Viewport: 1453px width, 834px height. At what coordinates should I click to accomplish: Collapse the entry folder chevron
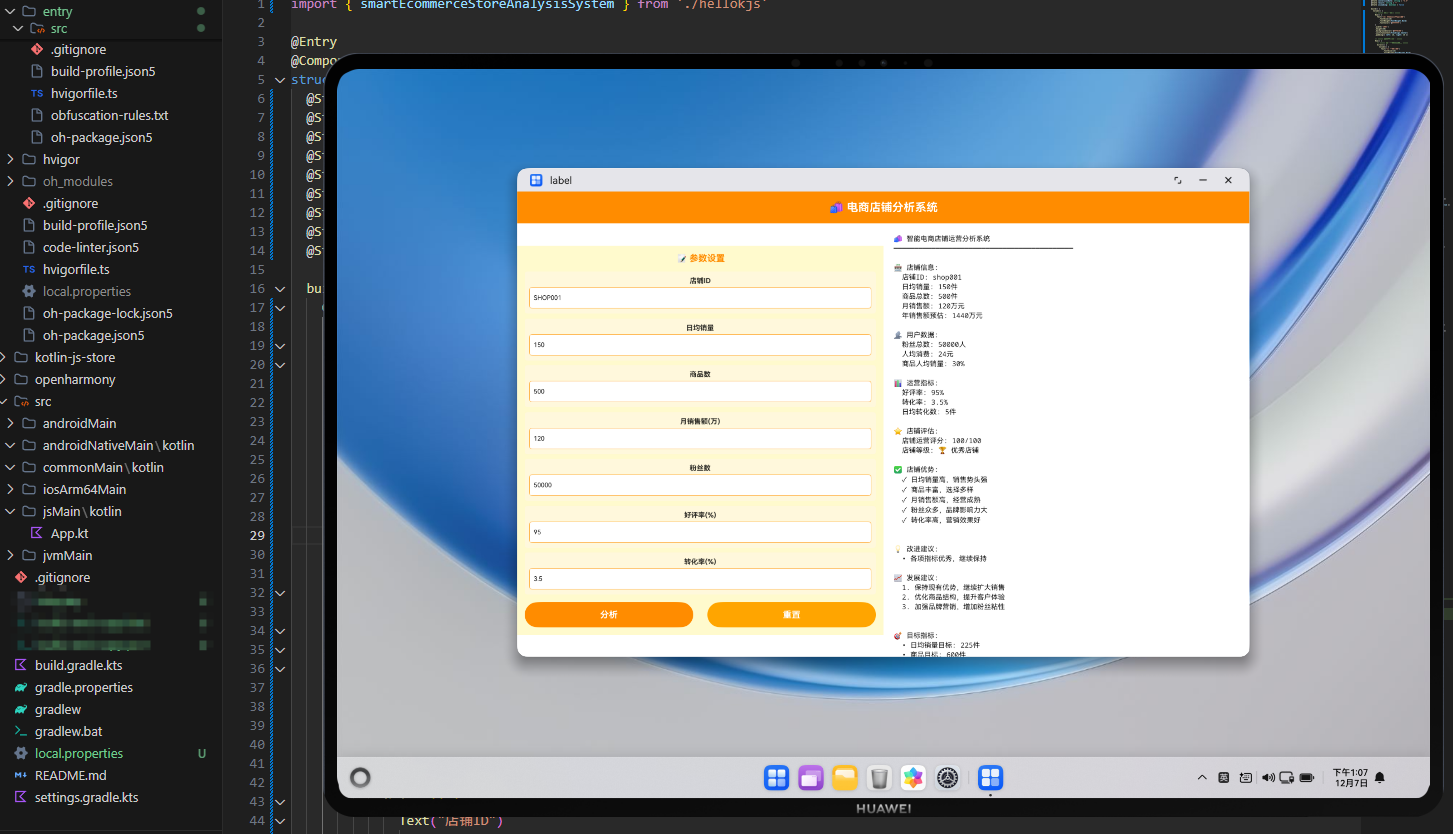pos(11,11)
